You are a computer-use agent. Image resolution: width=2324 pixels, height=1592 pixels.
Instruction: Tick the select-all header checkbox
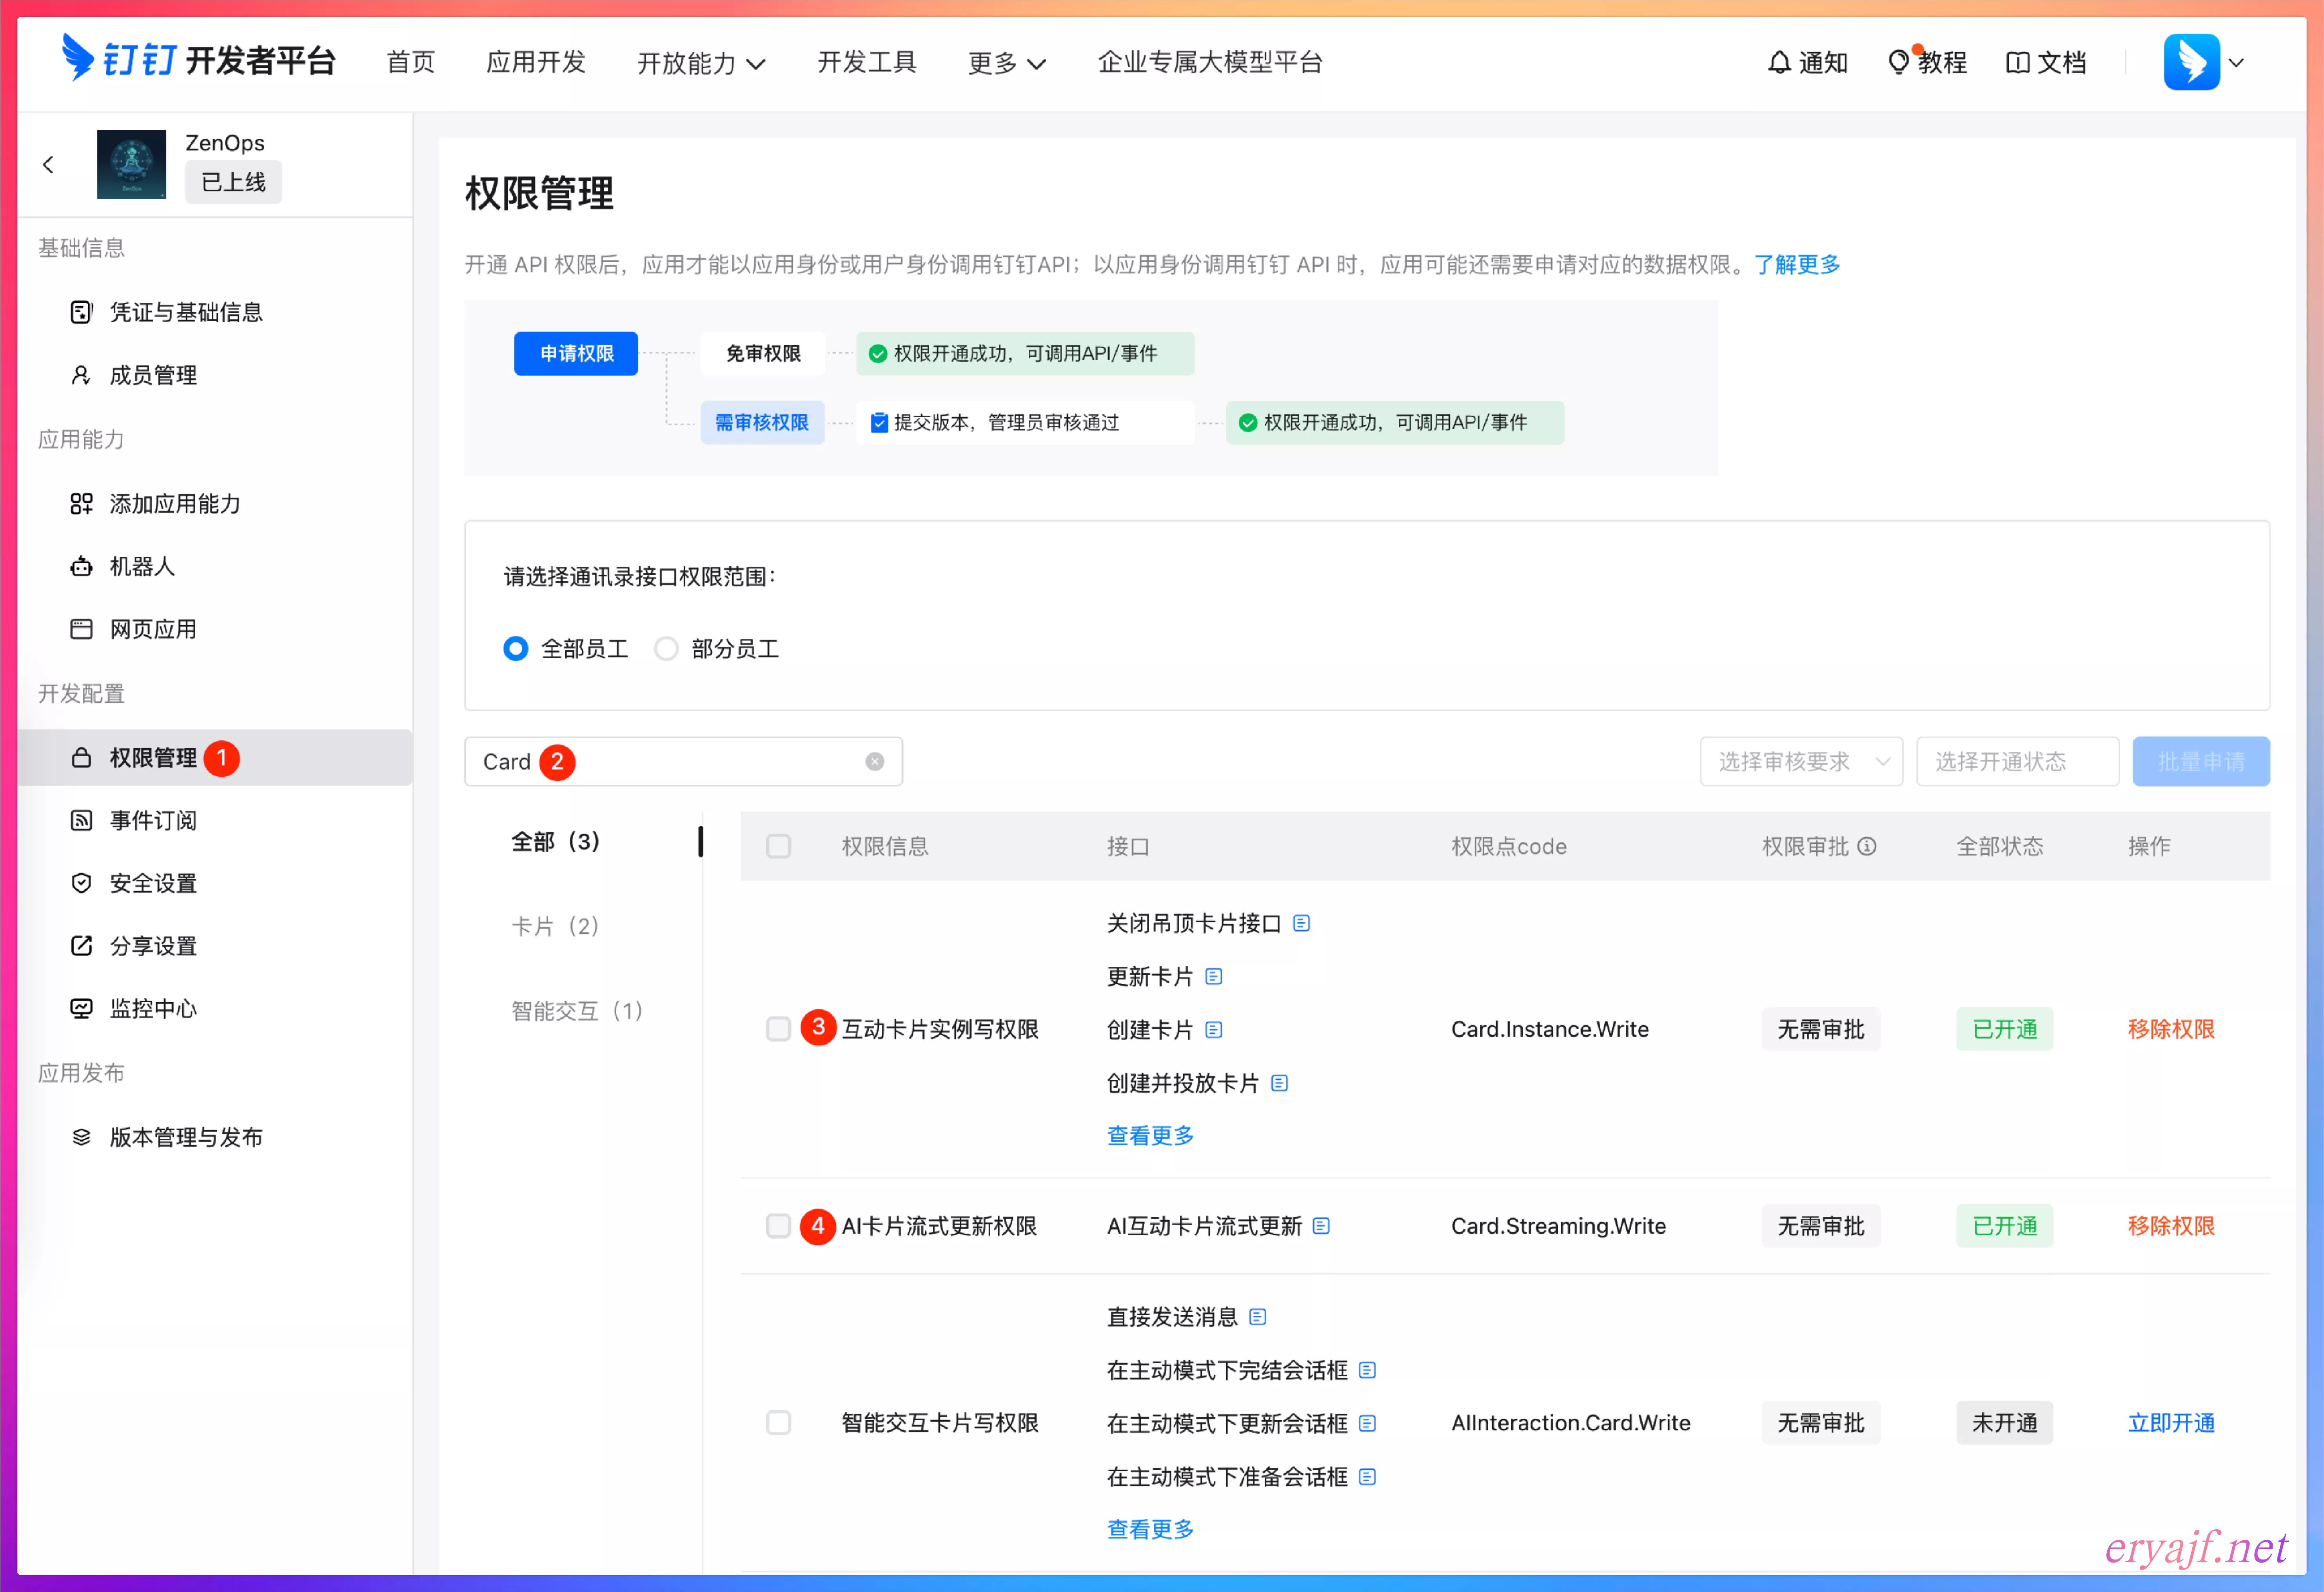(x=778, y=846)
